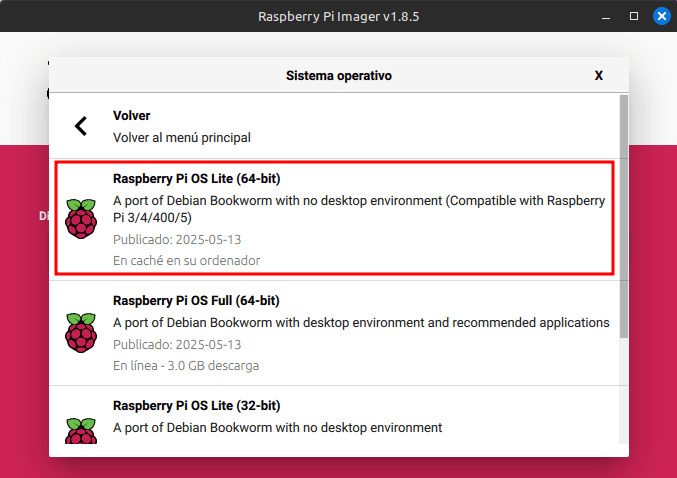
Task: Select Raspberry Pi OS Lite (32-bit) title
Action: [x=196, y=405]
